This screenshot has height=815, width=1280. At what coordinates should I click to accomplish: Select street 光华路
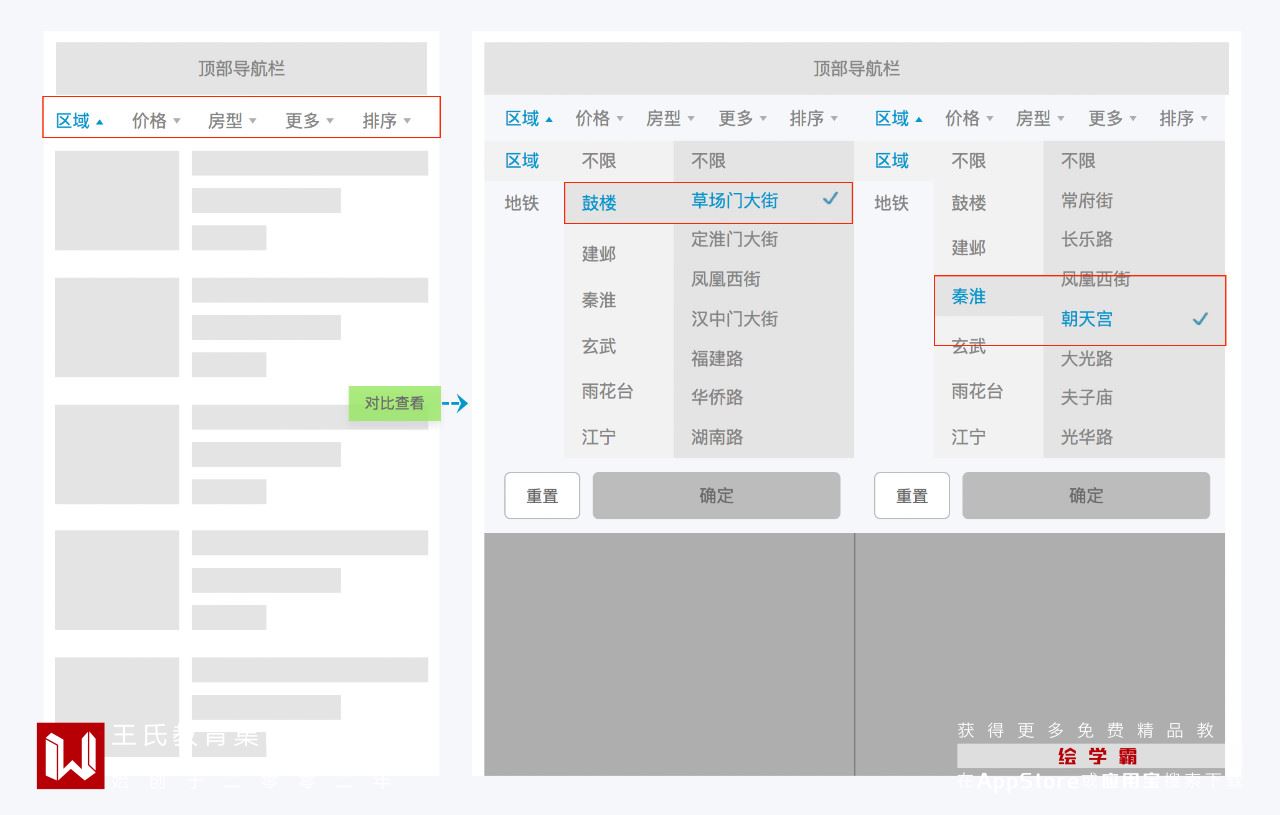pyautogui.click(x=1087, y=437)
